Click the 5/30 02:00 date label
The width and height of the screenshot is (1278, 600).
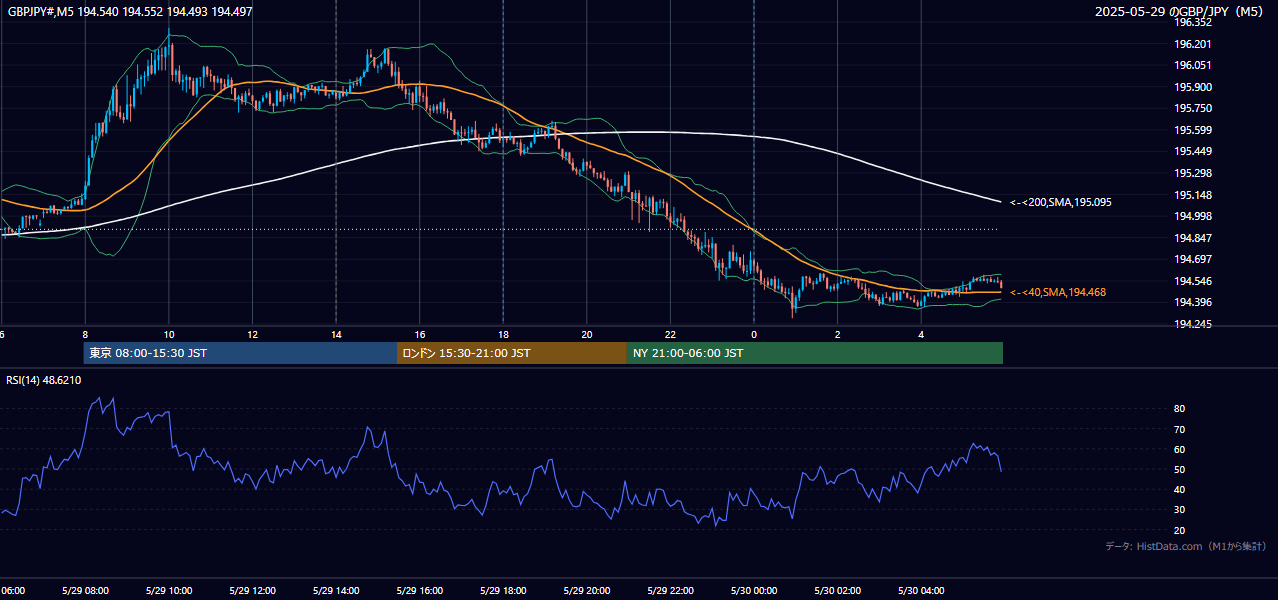837,590
